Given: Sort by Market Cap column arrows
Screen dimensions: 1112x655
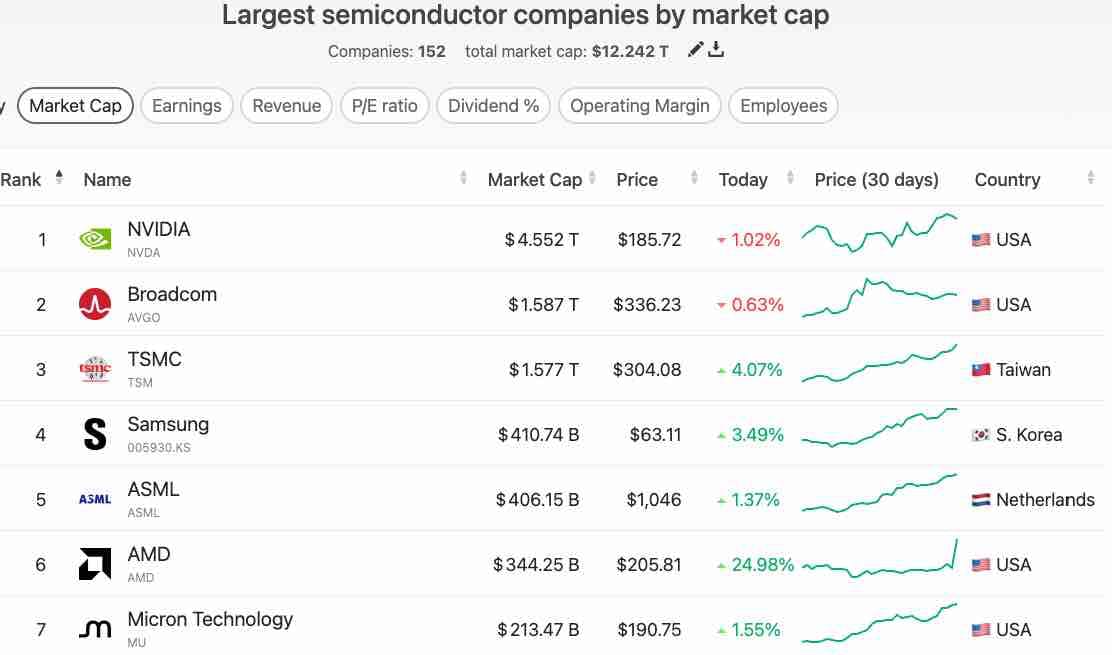Looking at the screenshot, I should tap(593, 179).
